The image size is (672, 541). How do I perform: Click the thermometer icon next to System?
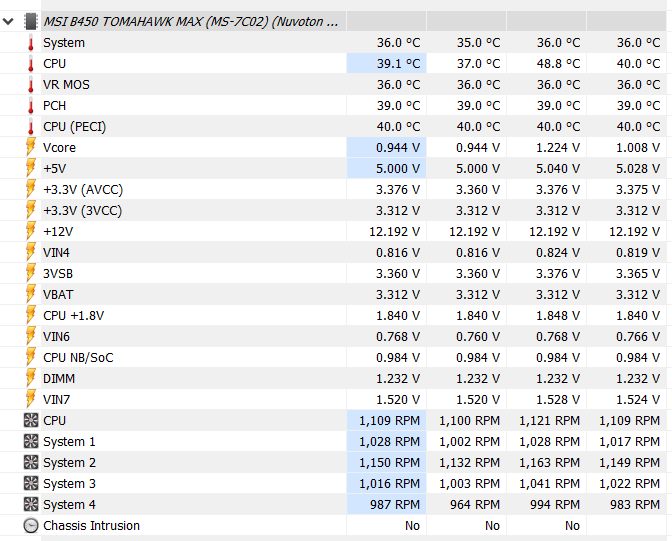(31, 43)
